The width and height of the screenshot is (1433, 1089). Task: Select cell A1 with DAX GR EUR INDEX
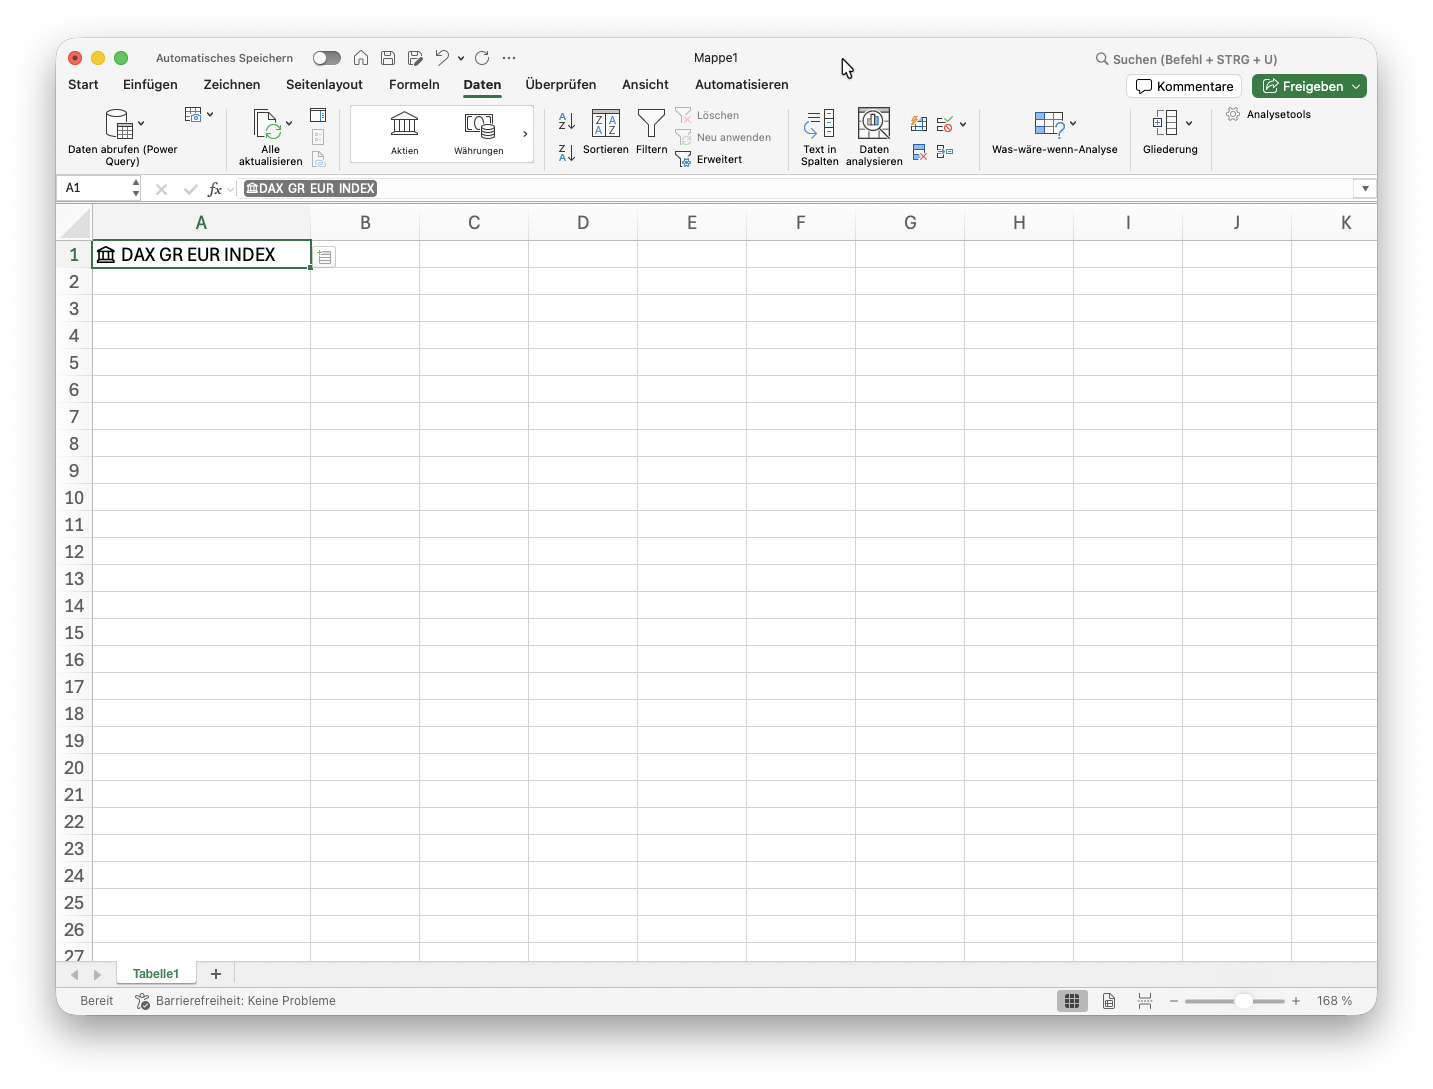pyautogui.click(x=201, y=255)
